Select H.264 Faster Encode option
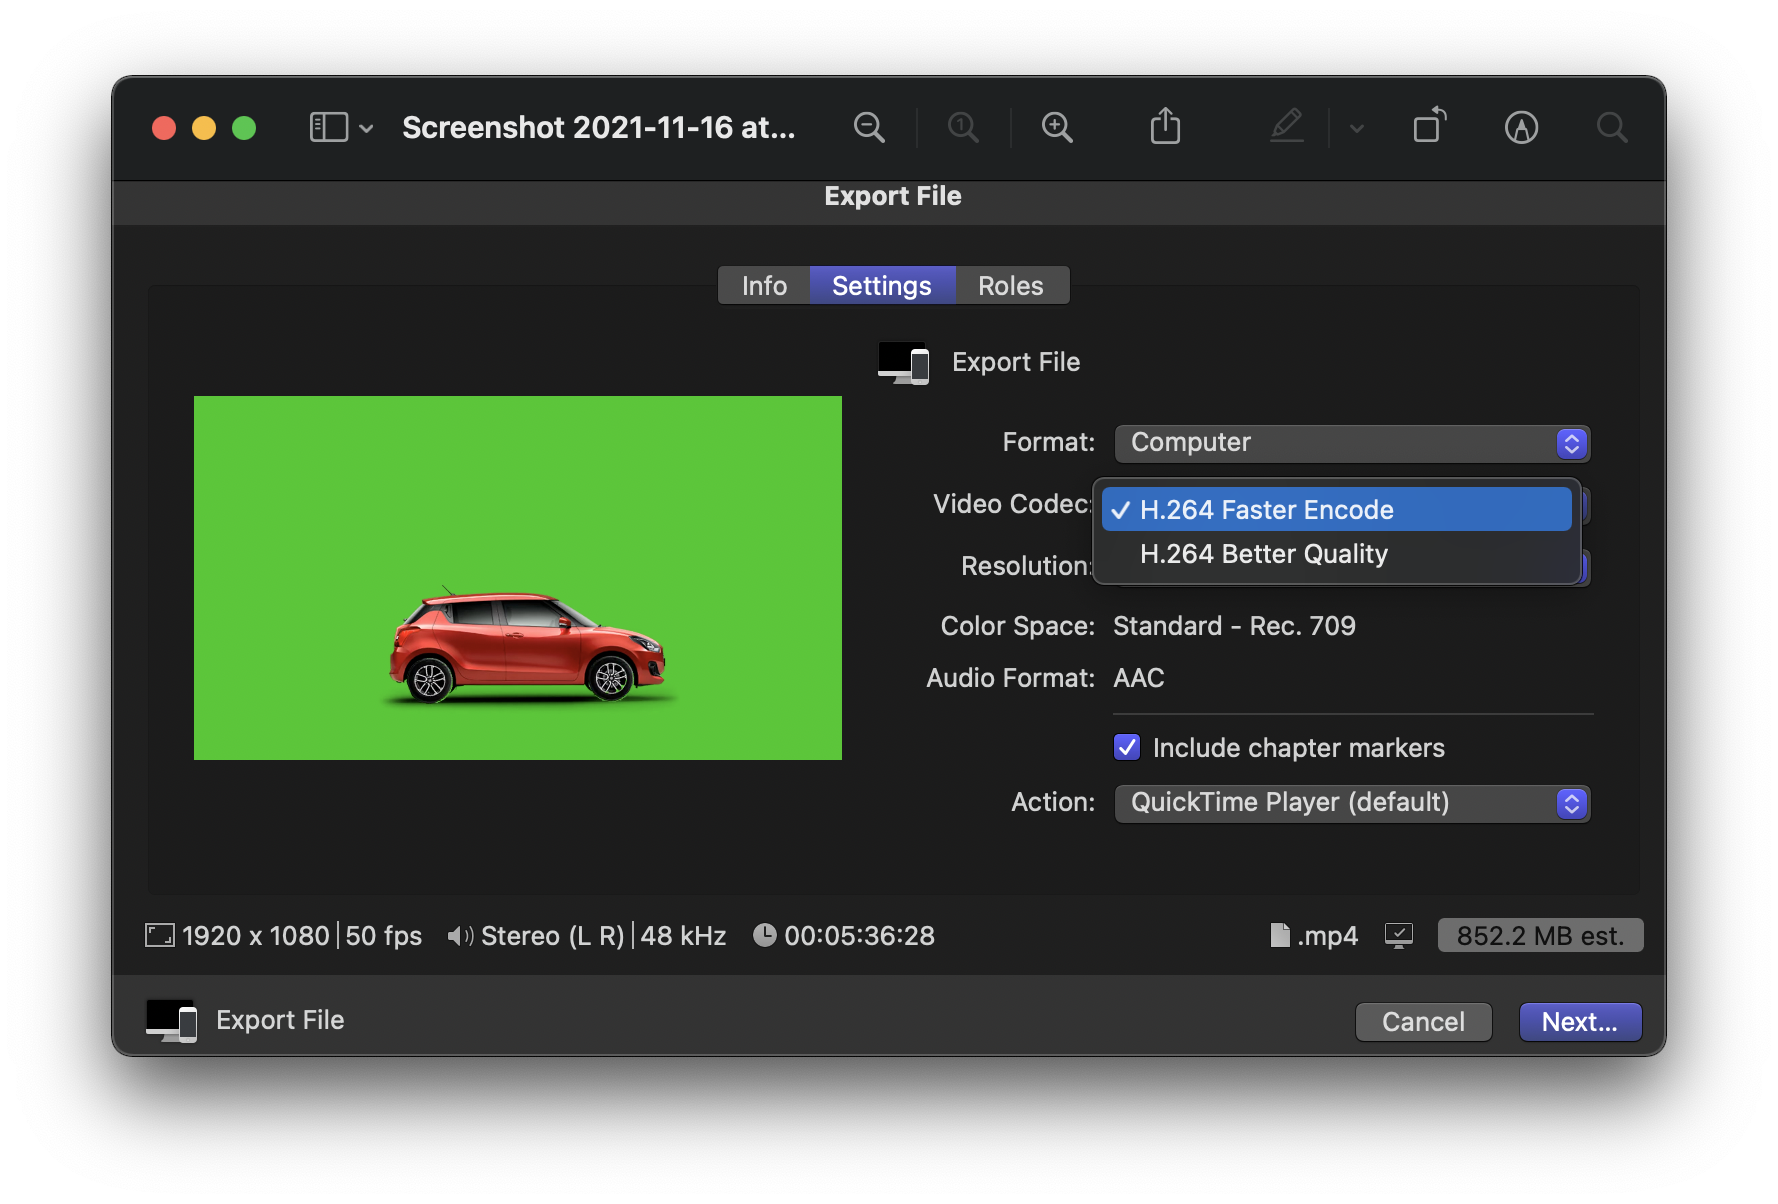The height and width of the screenshot is (1204, 1778). click(x=1266, y=510)
